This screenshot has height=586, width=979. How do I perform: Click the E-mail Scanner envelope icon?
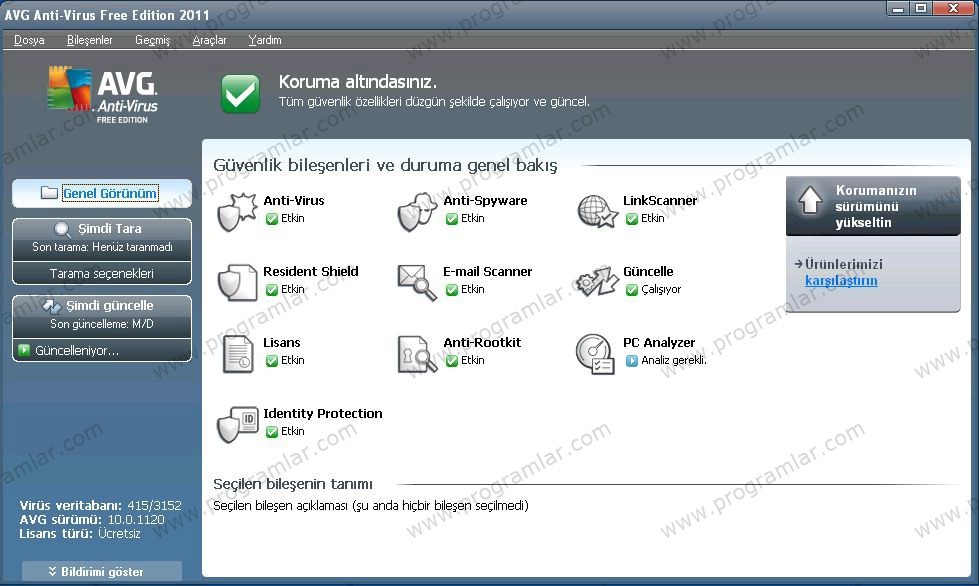[x=416, y=283]
